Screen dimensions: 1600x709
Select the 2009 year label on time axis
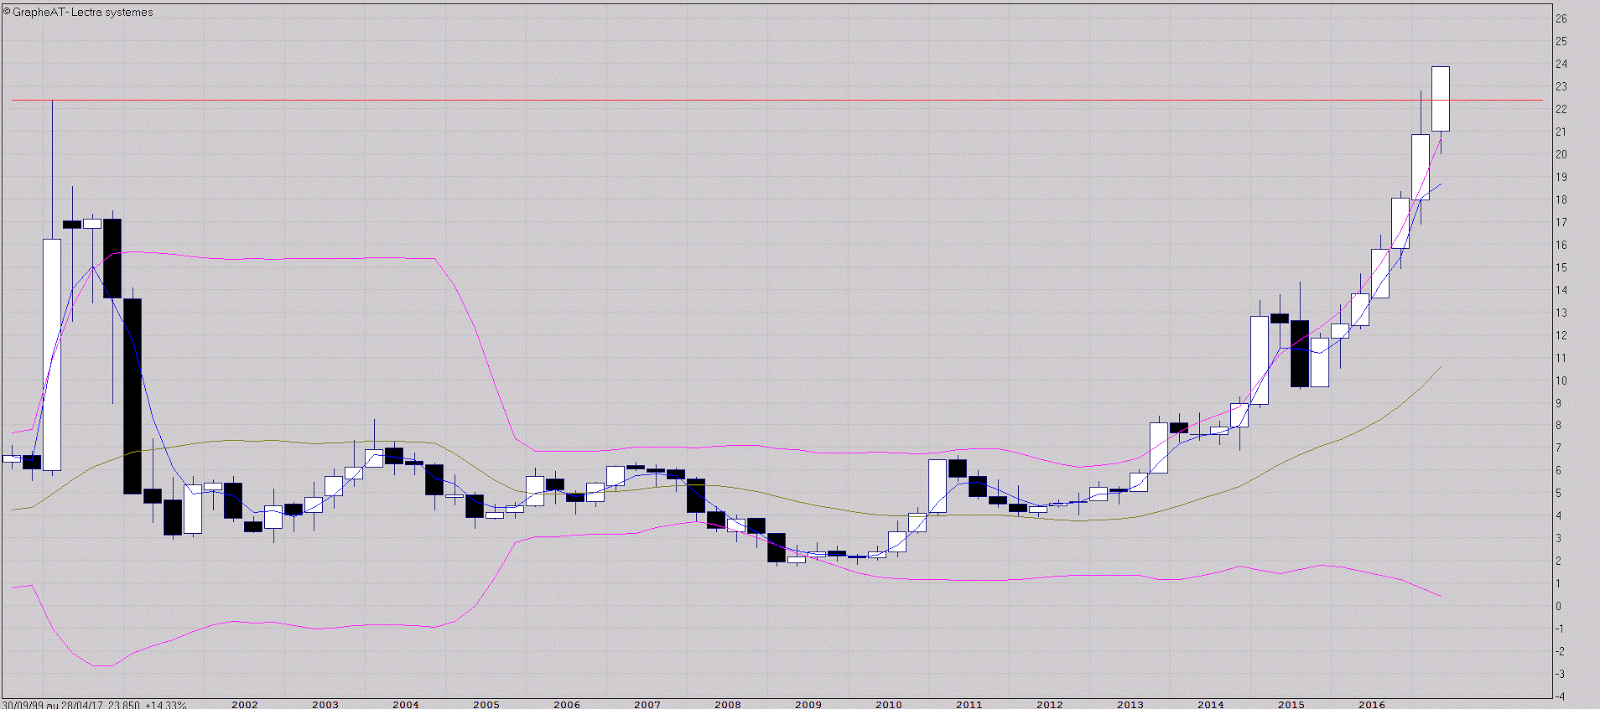[808, 705]
